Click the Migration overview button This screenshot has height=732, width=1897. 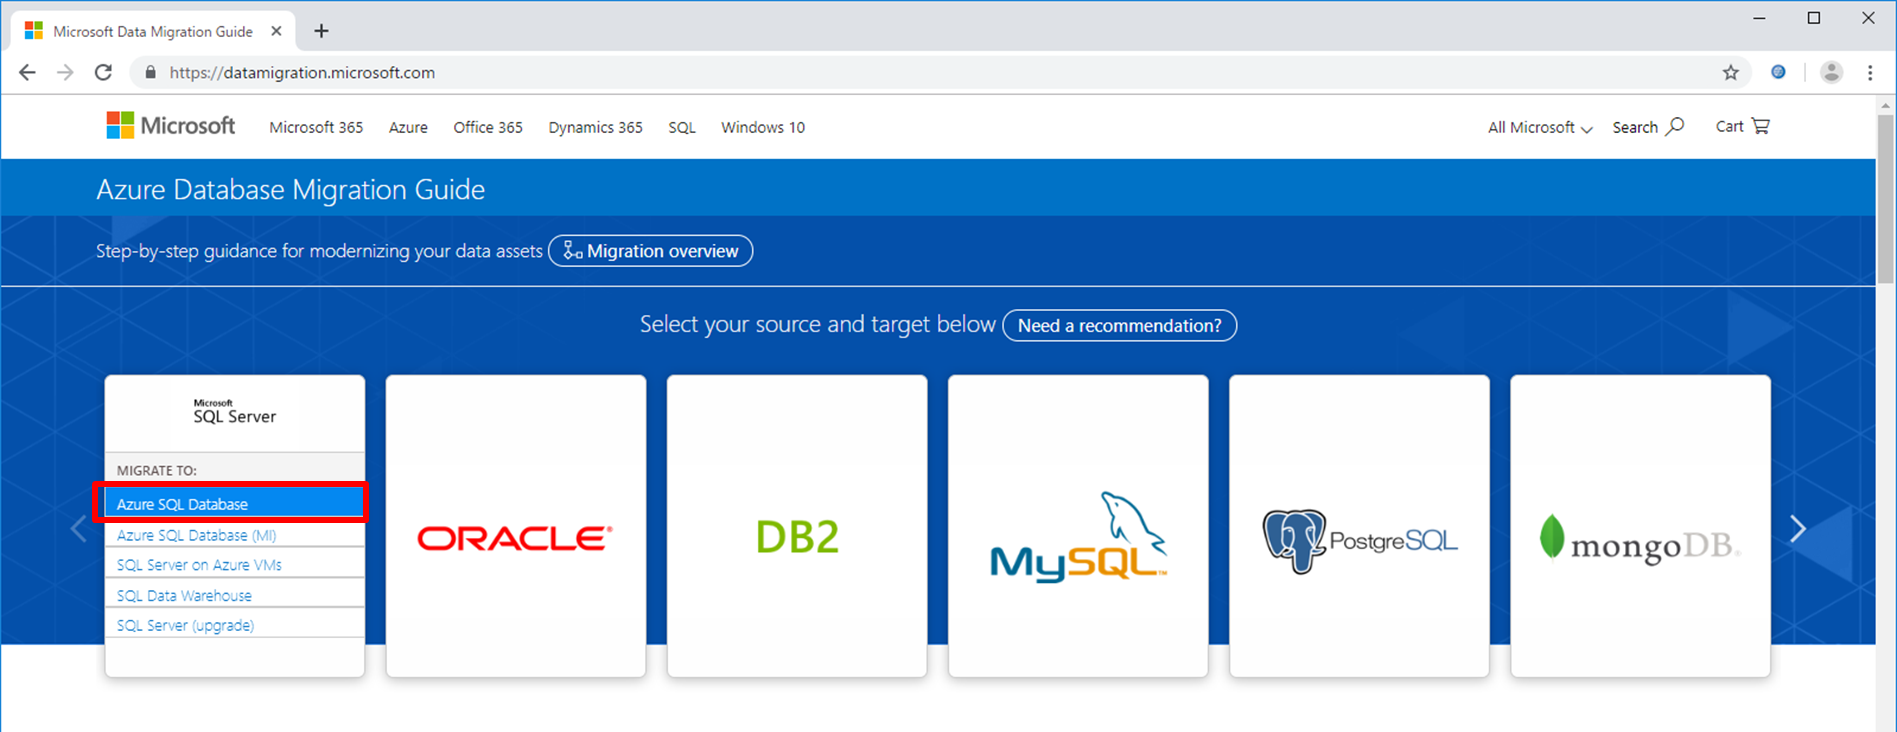pos(651,251)
